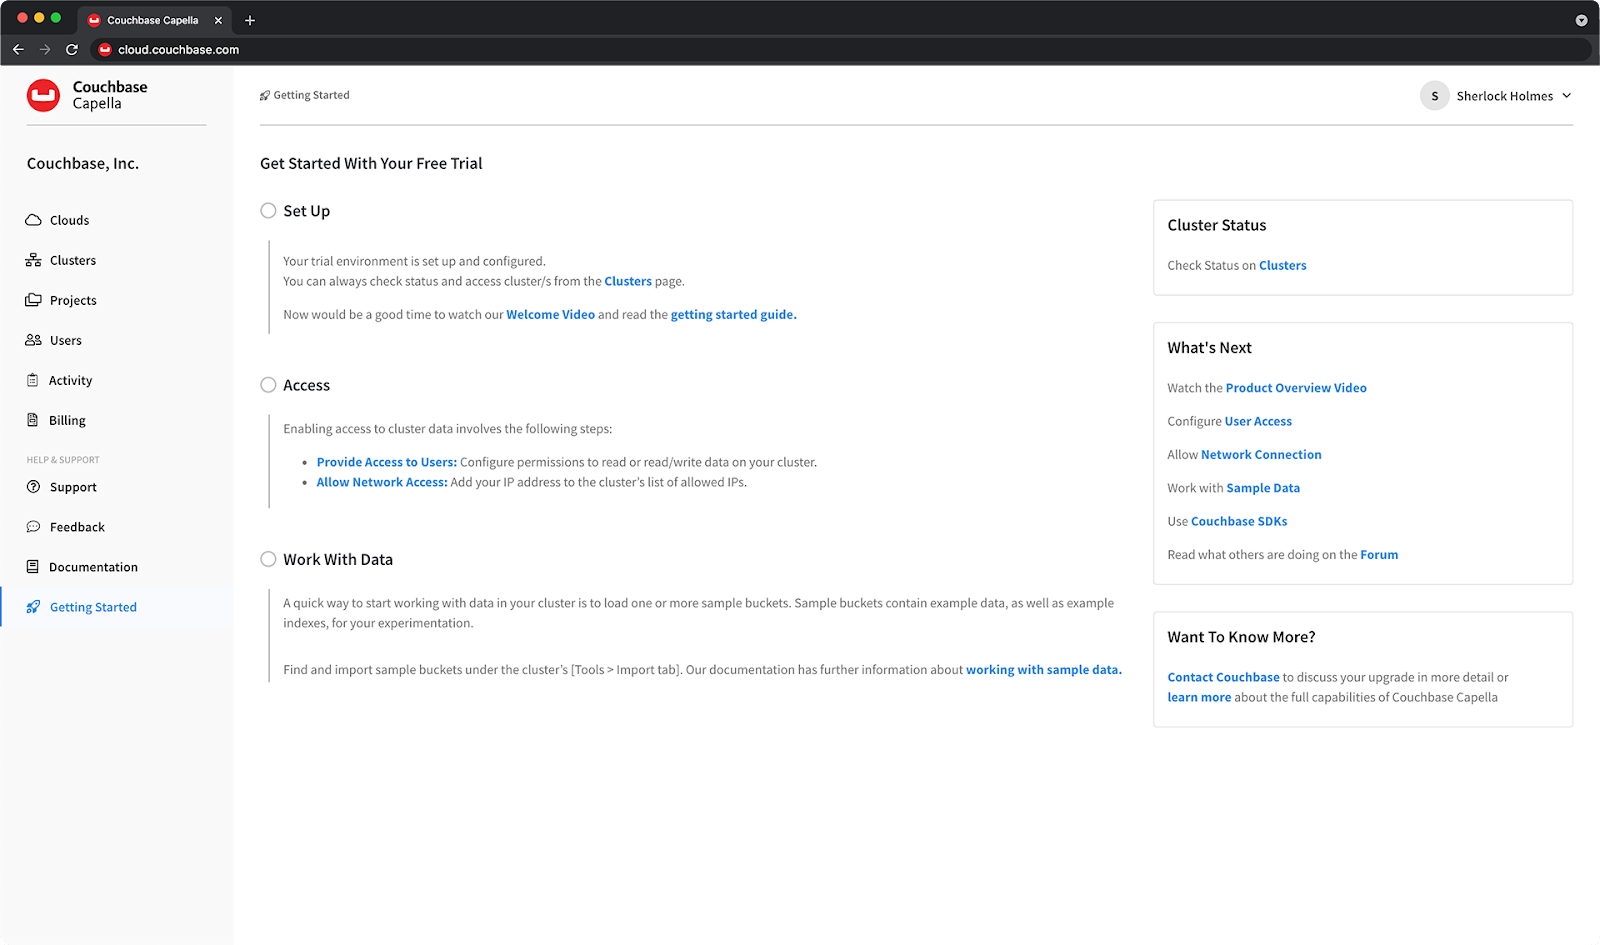
Task: View Users from the sidebar
Action: point(65,340)
